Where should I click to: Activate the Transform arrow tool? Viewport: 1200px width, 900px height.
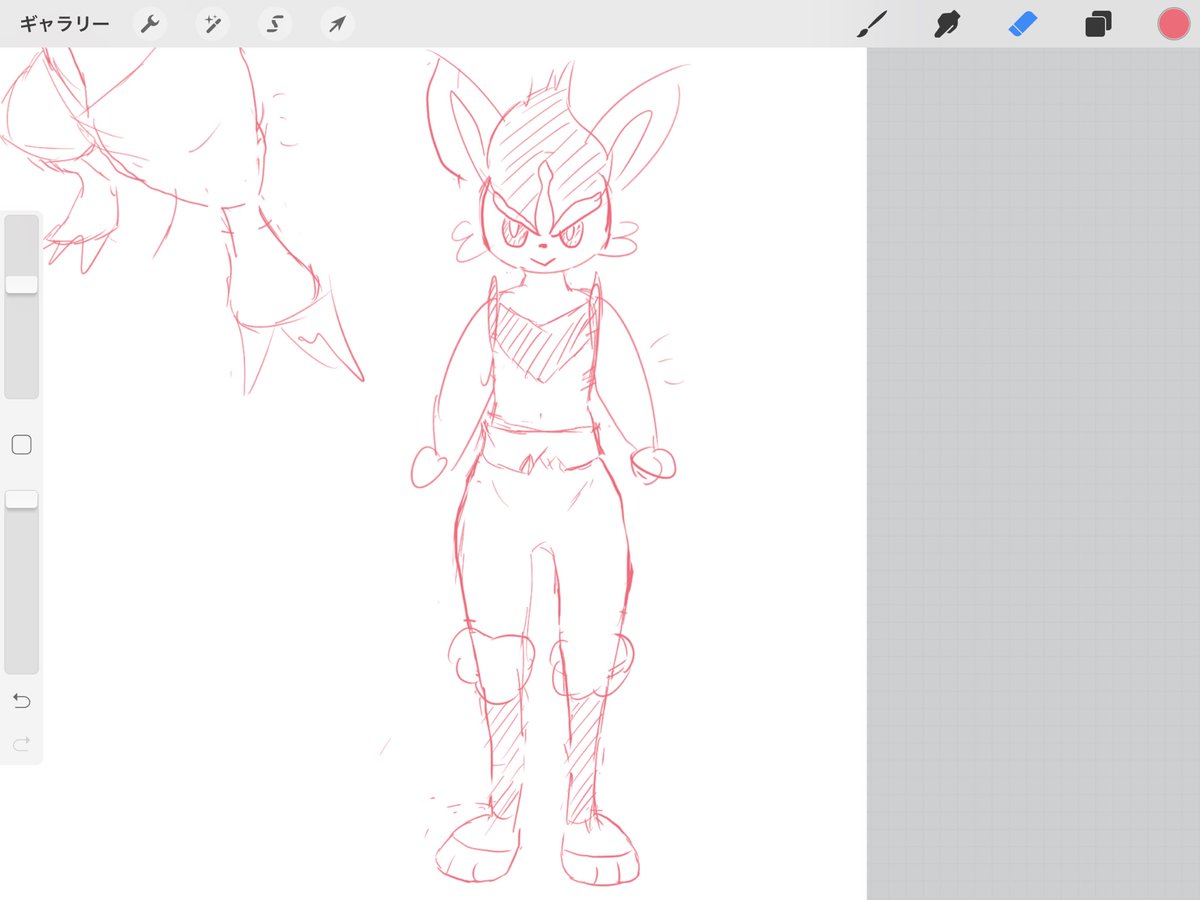point(337,24)
